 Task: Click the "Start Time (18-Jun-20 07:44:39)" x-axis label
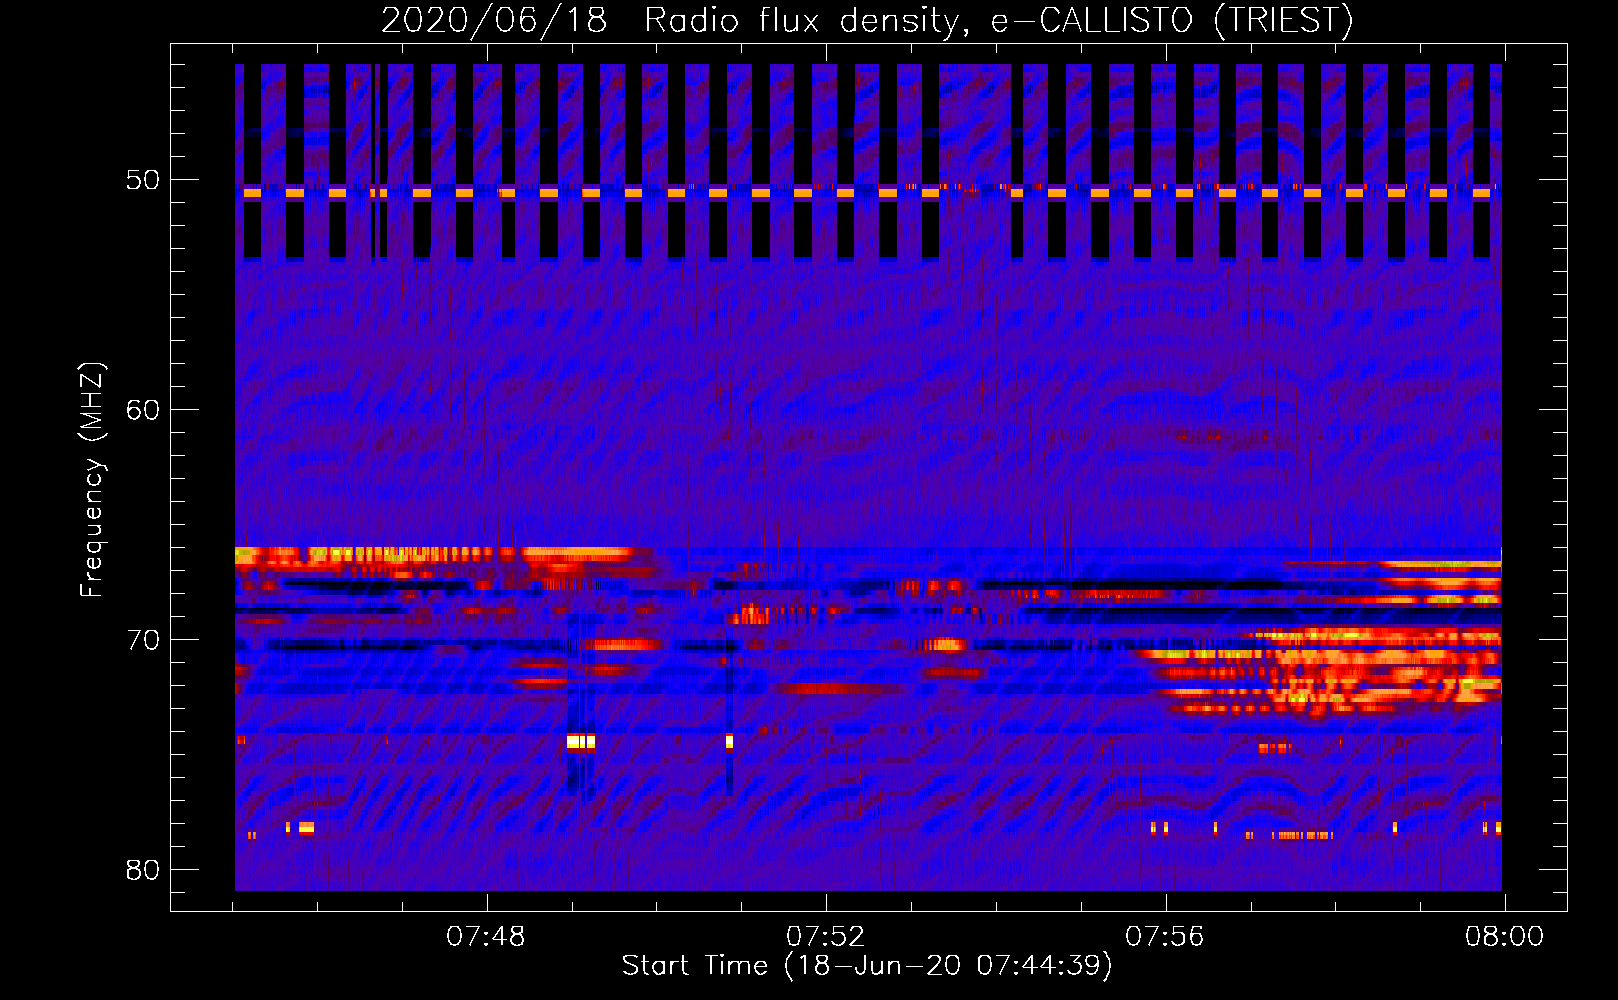[x=867, y=966]
